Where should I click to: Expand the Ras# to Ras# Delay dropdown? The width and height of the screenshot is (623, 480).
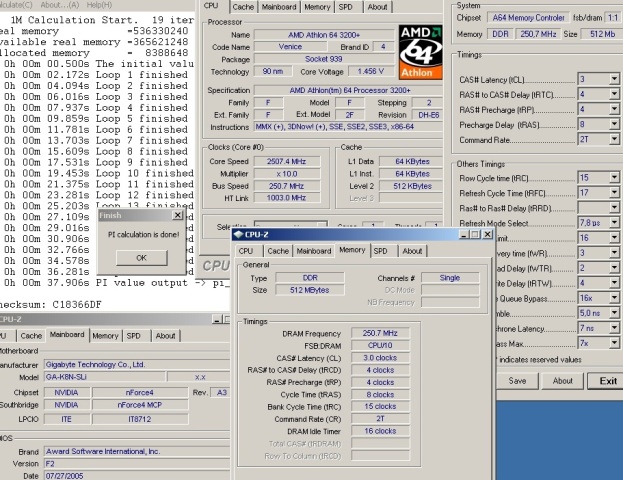[614, 208]
